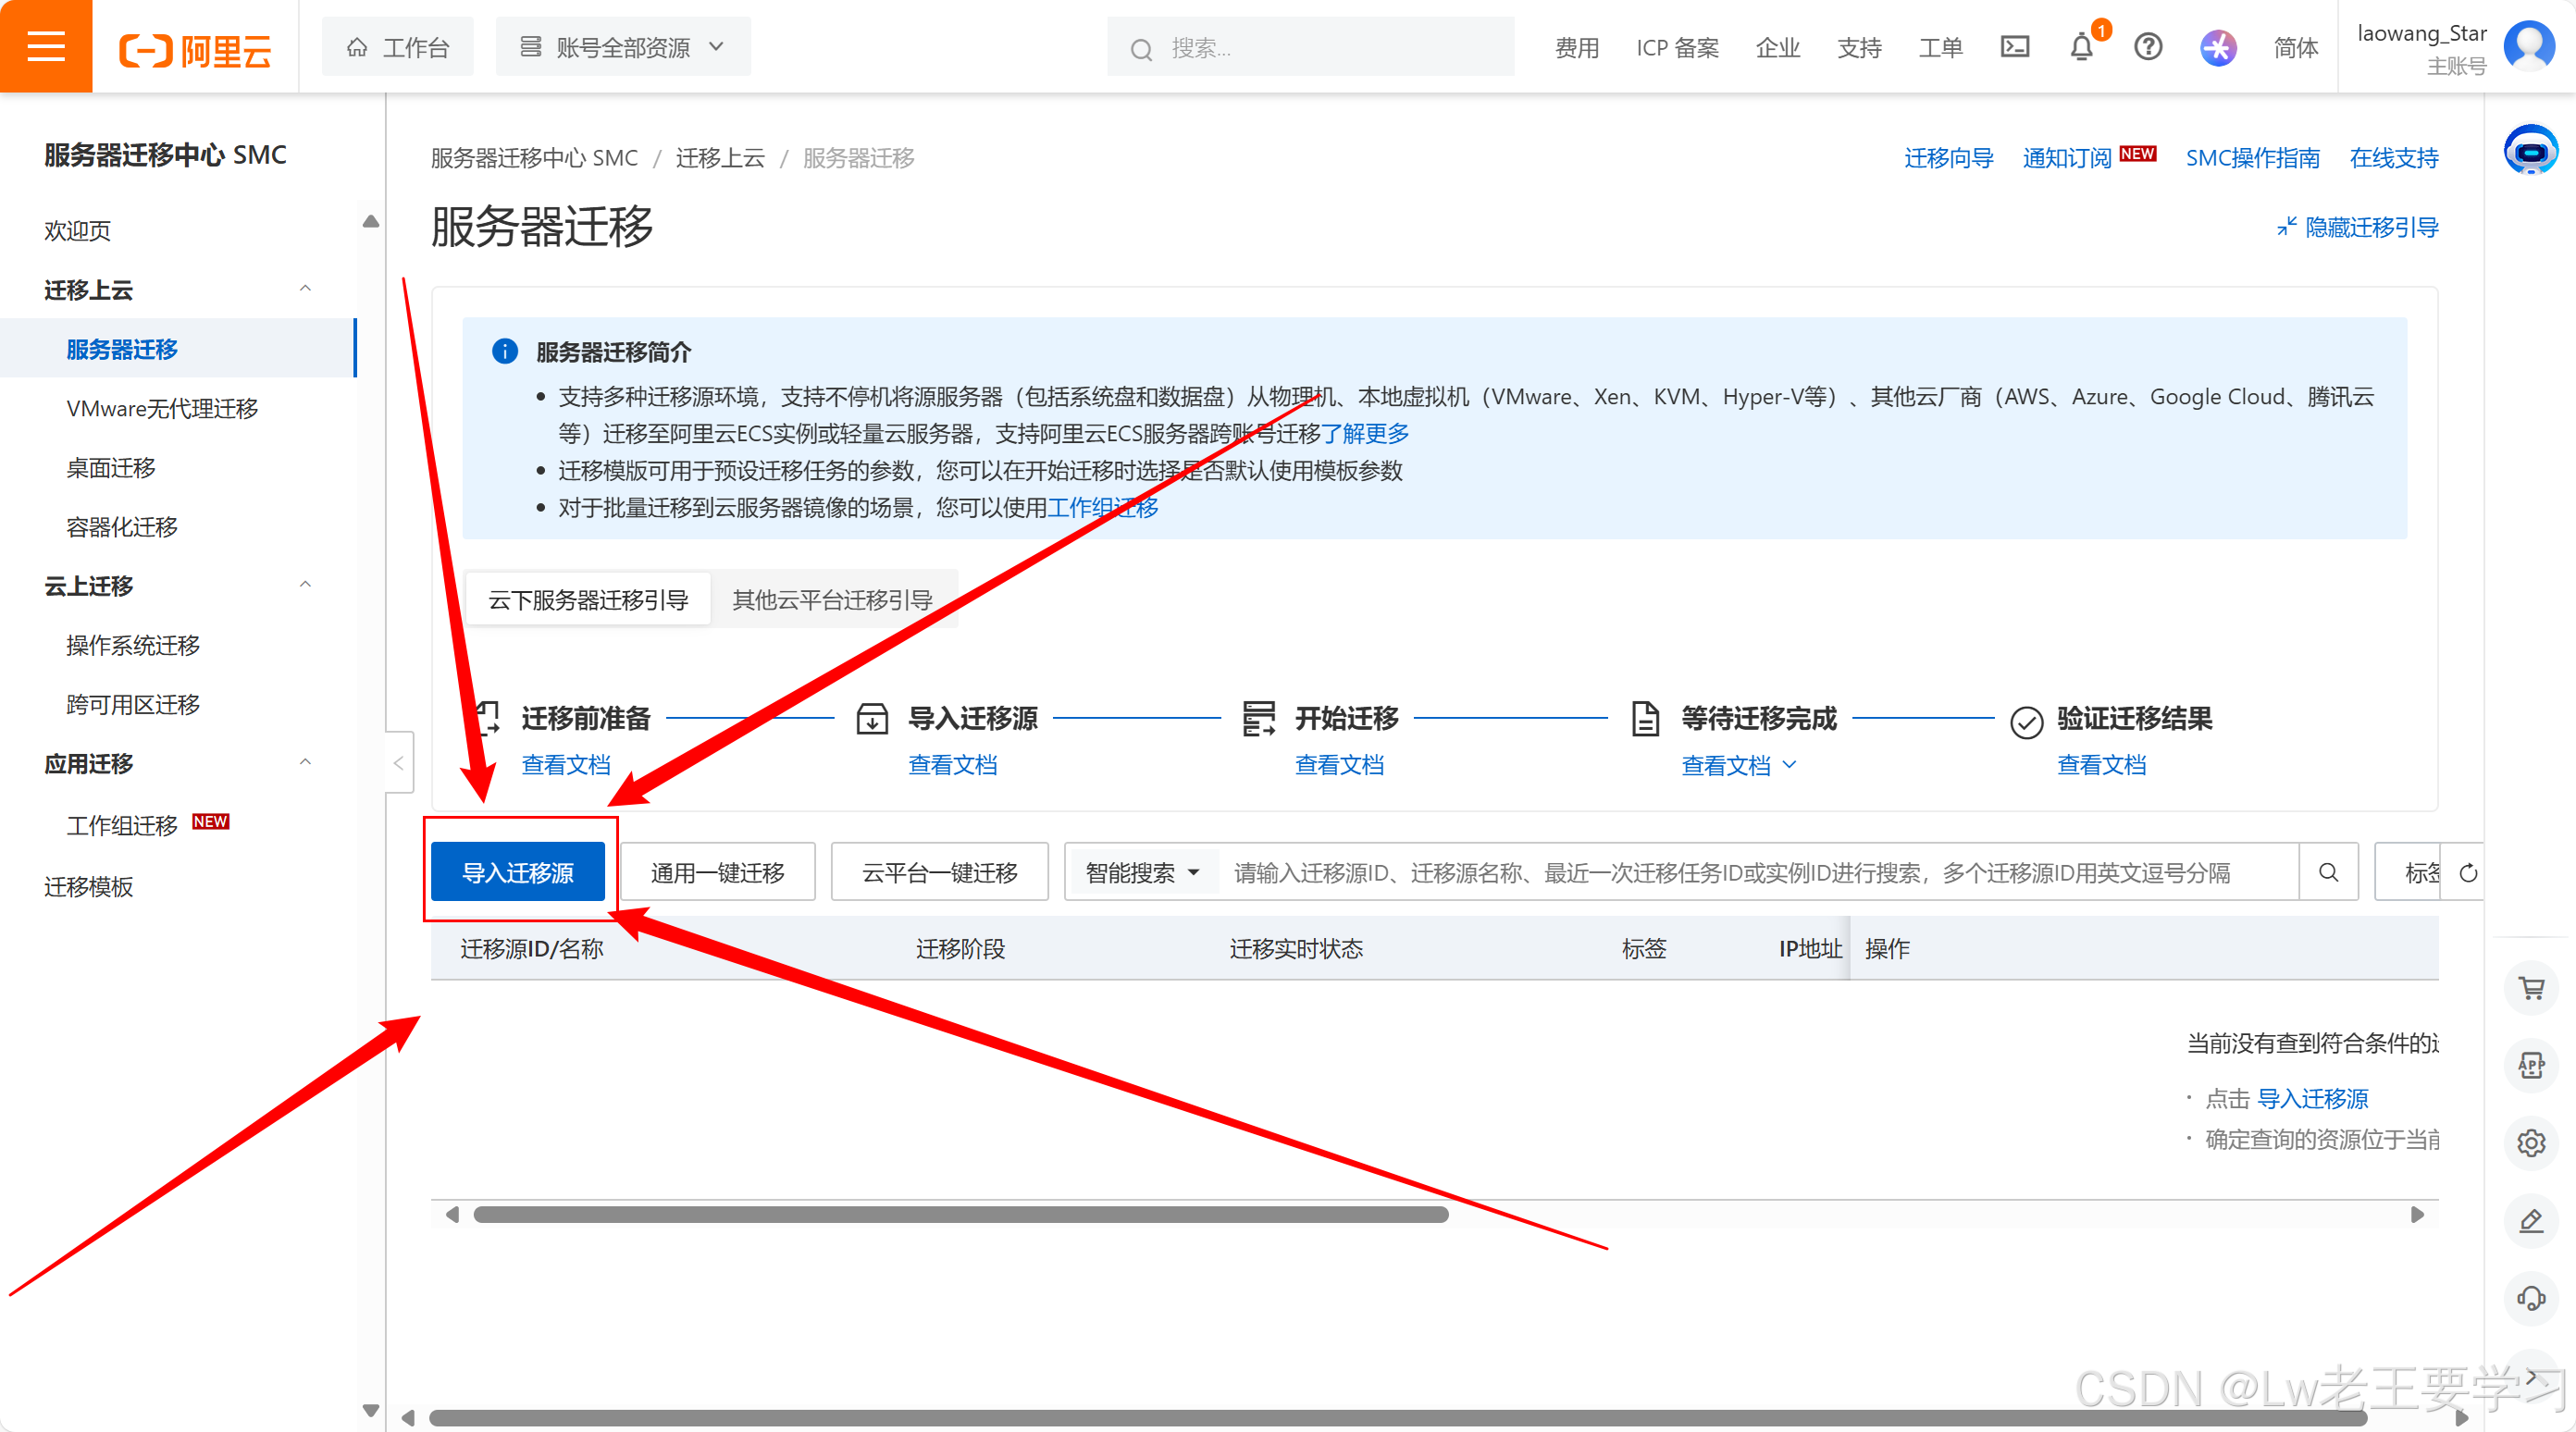Open 在线支持 link
Viewport: 2576px width, 1432px height.
coord(2393,158)
